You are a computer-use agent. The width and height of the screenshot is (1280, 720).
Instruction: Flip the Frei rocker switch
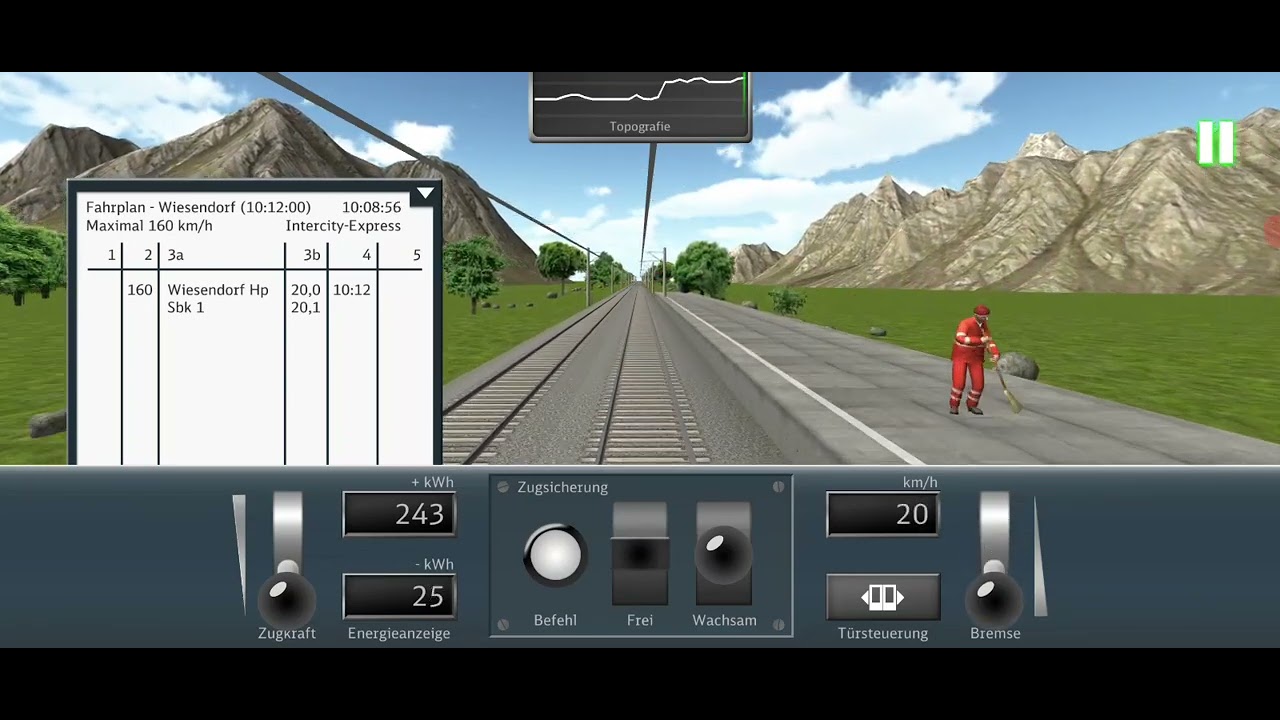[x=640, y=554]
